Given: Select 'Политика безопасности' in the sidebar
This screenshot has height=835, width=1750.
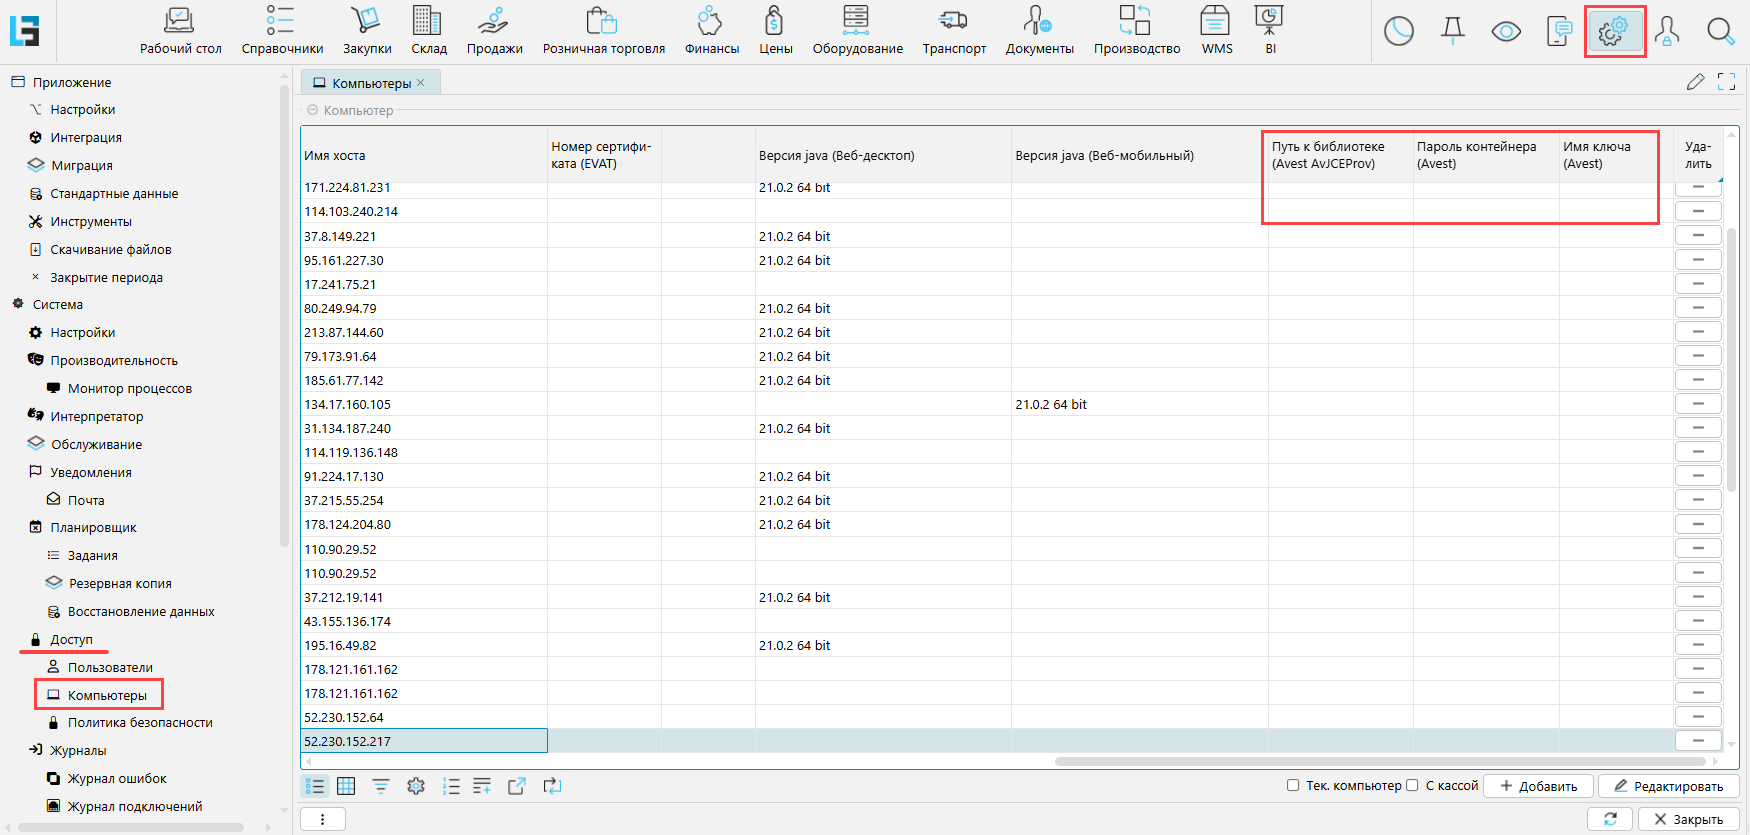Looking at the screenshot, I should (140, 722).
